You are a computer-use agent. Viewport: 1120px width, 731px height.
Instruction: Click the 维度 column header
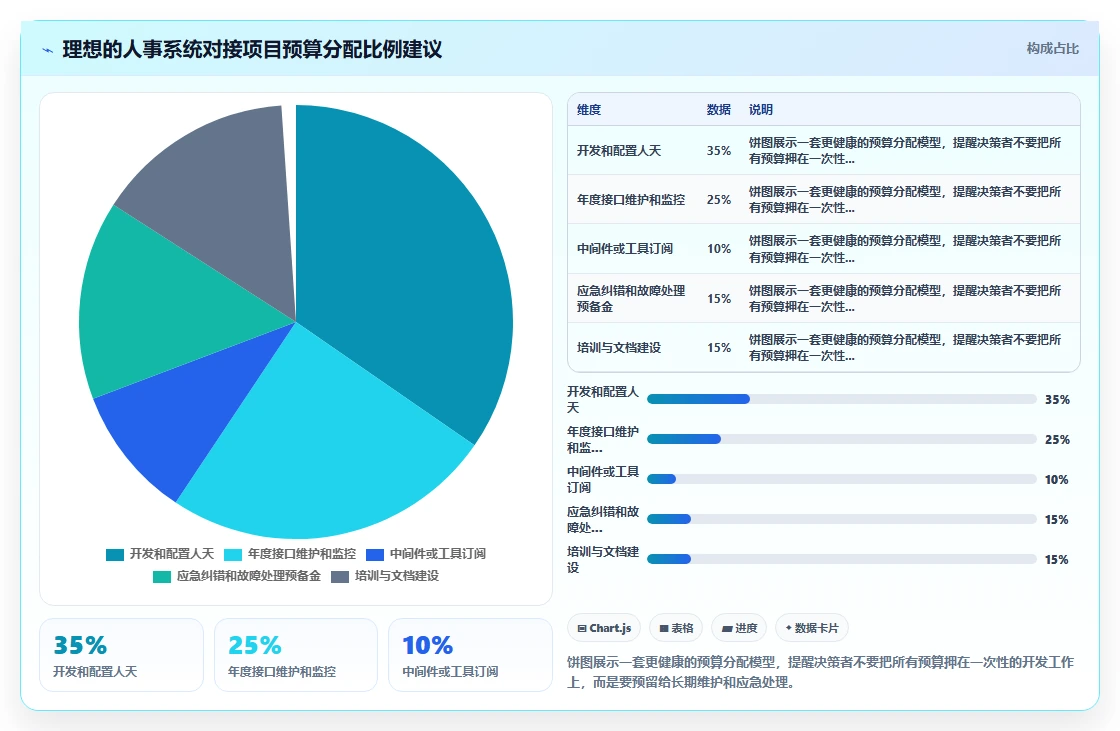pyautogui.click(x=589, y=109)
